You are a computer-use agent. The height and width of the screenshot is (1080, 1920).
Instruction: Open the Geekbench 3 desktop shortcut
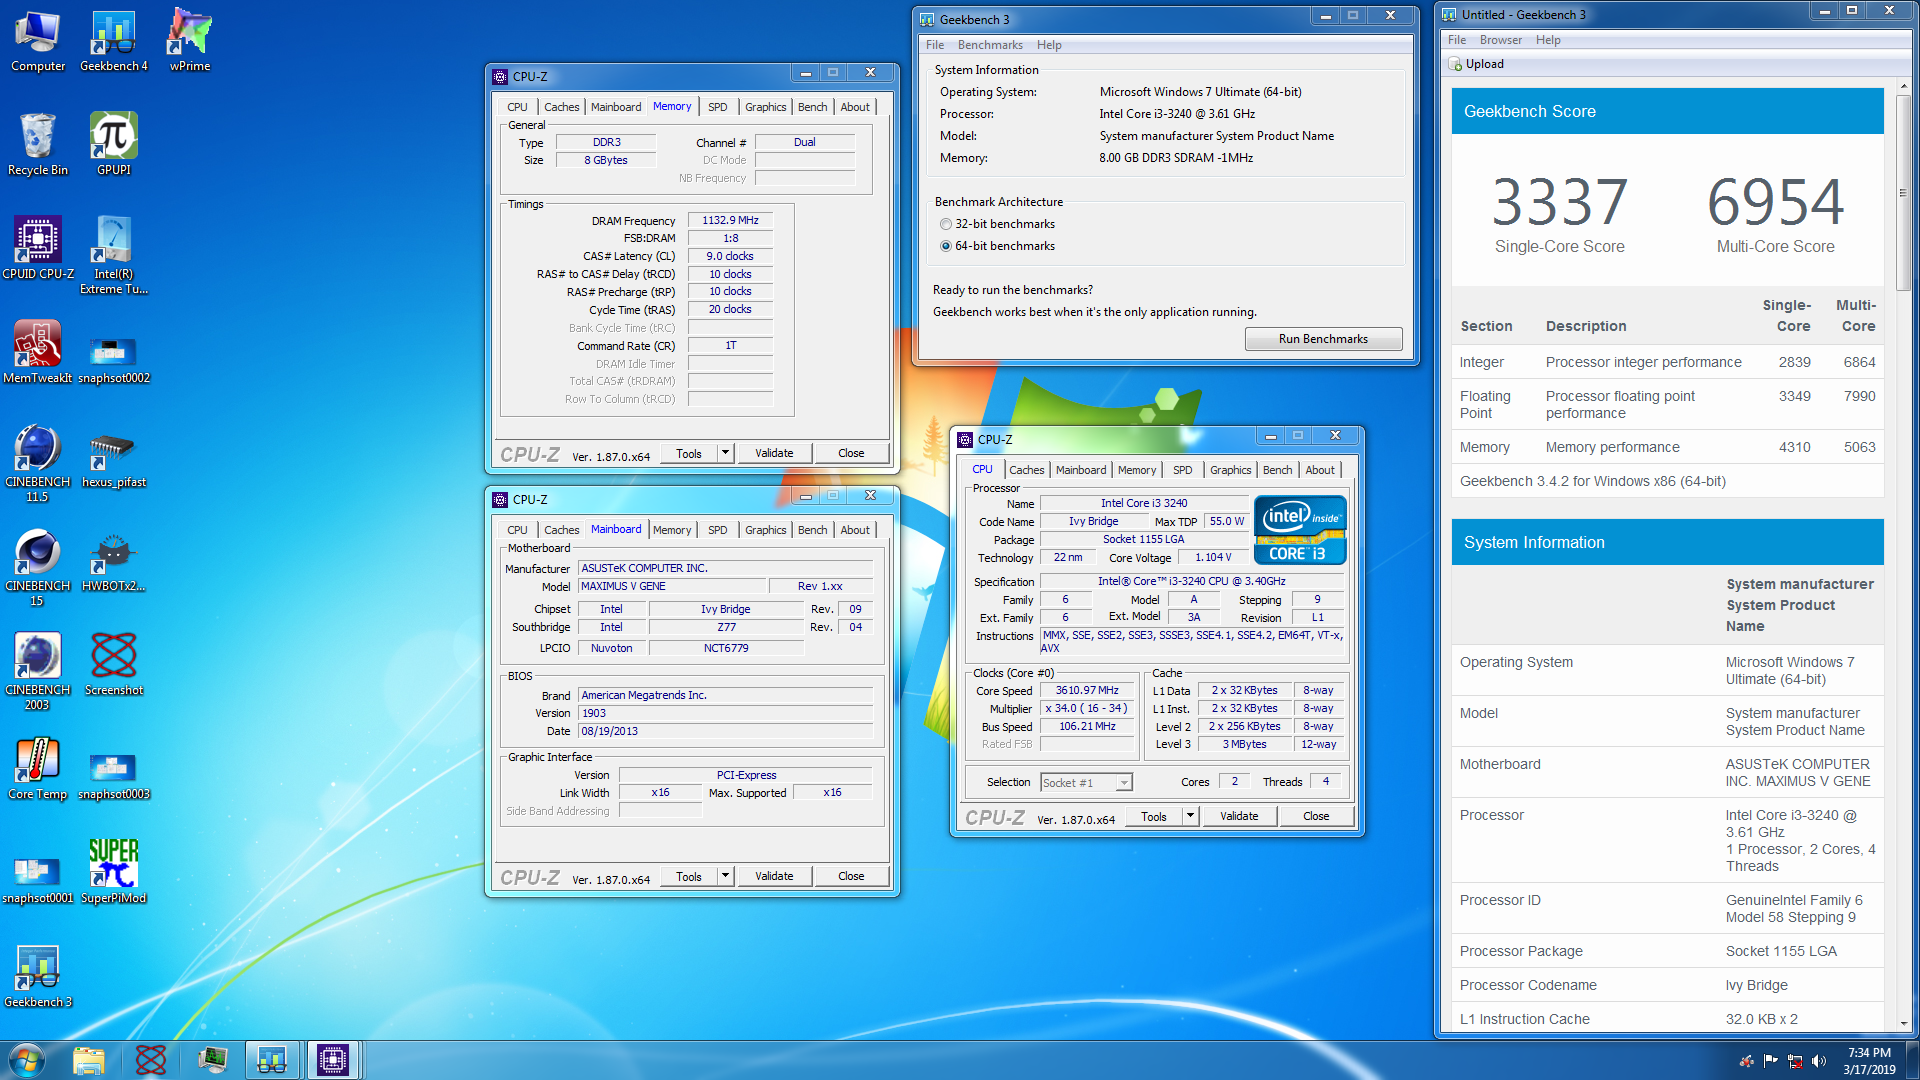click(x=38, y=978)
